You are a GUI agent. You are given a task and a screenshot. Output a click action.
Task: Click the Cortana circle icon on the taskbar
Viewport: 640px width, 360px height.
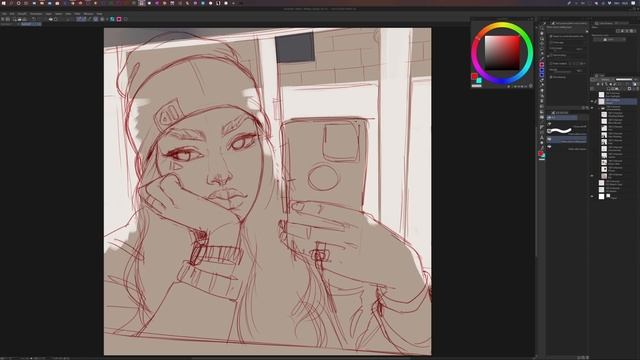[x=18, y=3]
